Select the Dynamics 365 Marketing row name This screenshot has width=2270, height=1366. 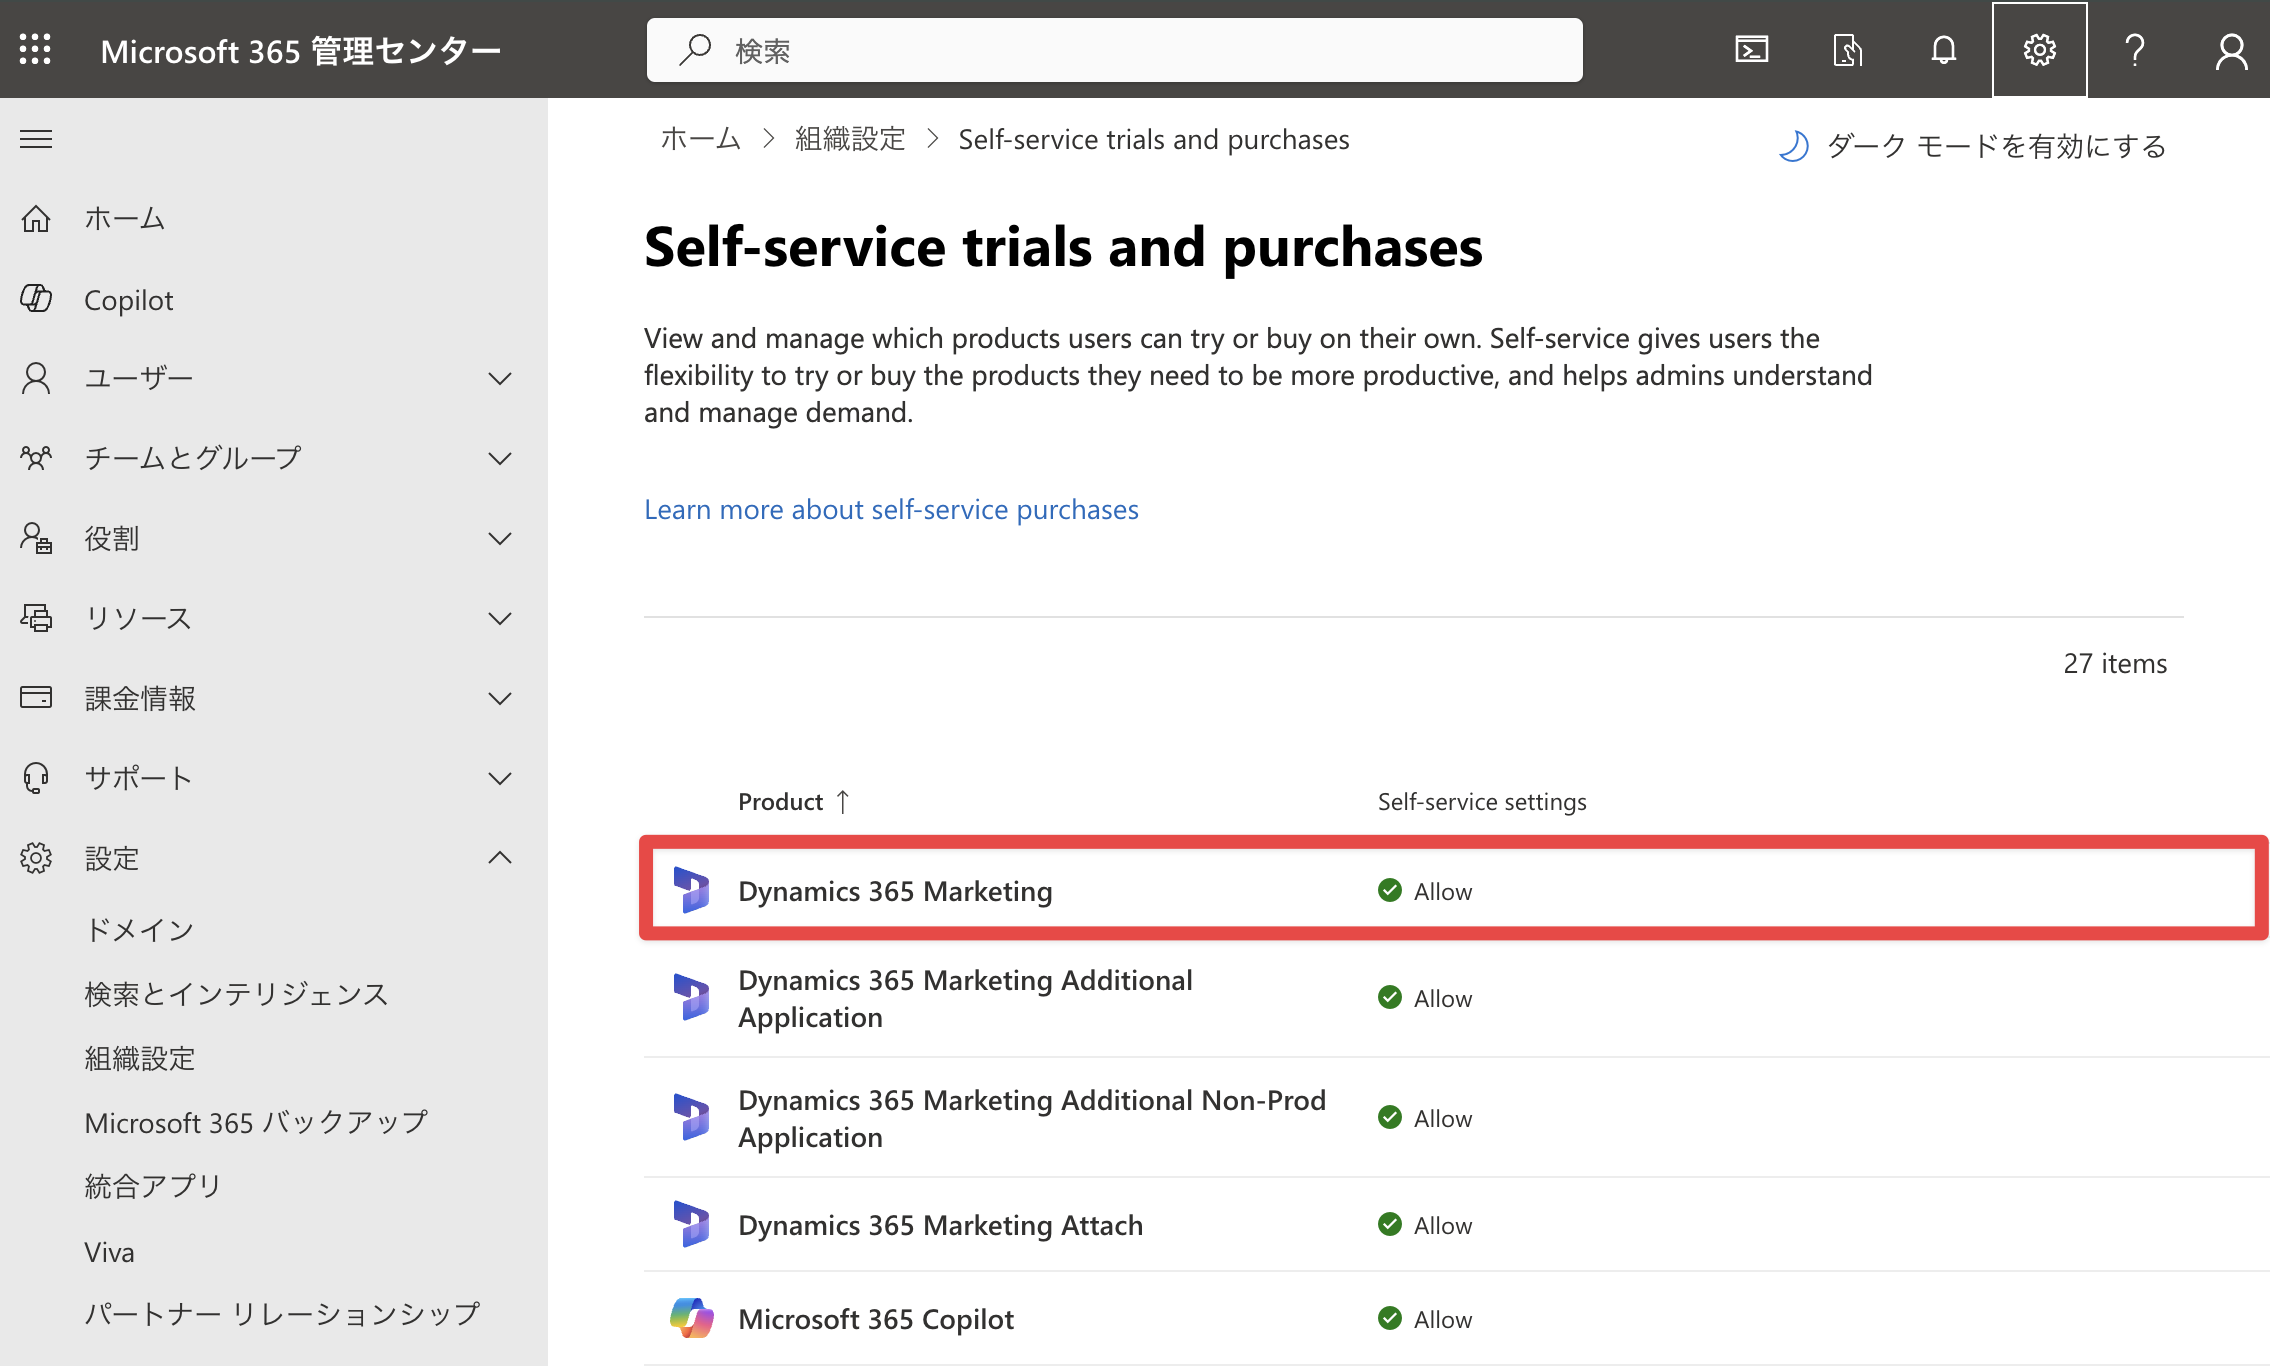895,890
